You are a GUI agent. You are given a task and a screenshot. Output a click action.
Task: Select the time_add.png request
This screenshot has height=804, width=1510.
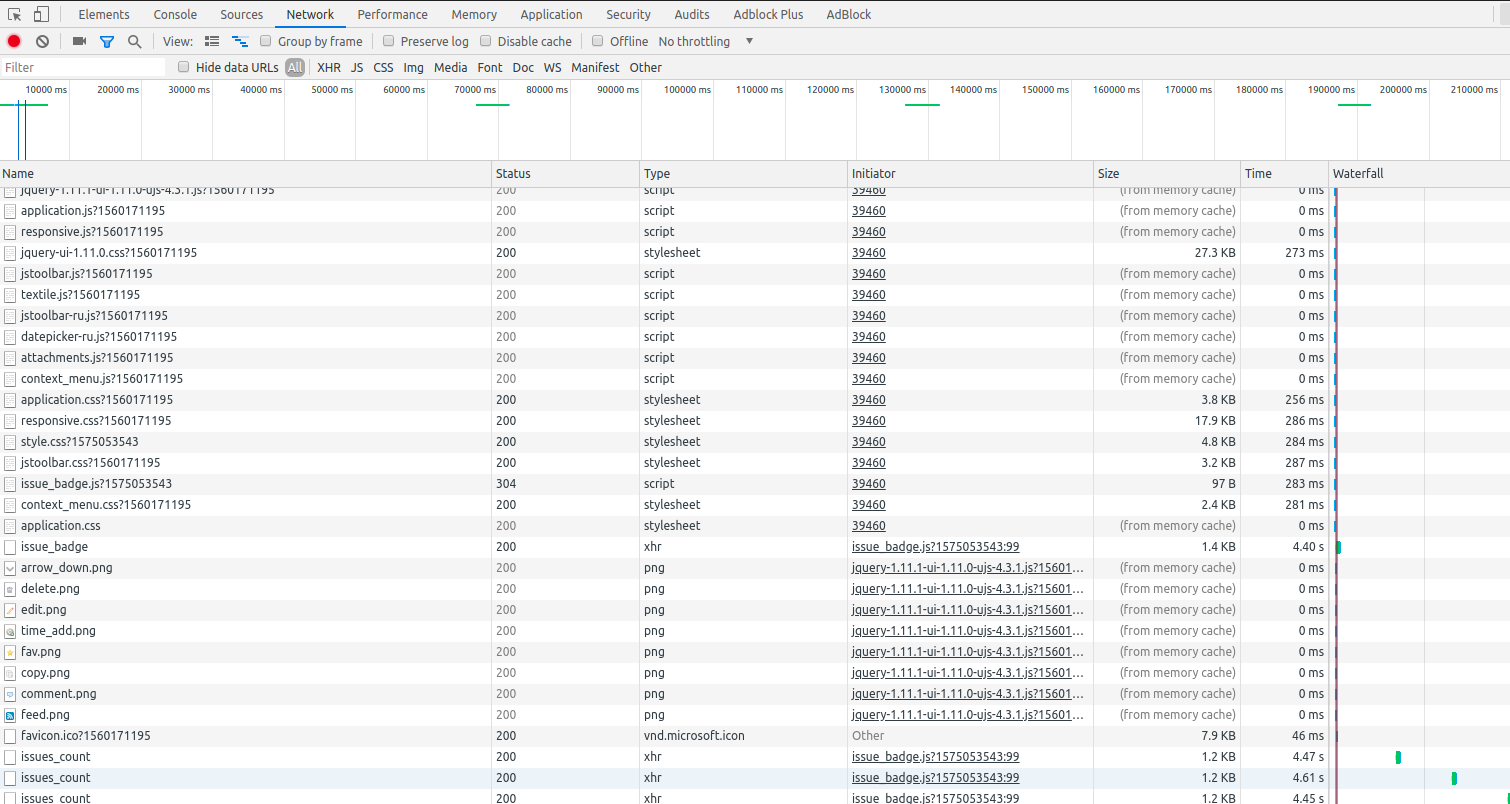pos(58,630)
